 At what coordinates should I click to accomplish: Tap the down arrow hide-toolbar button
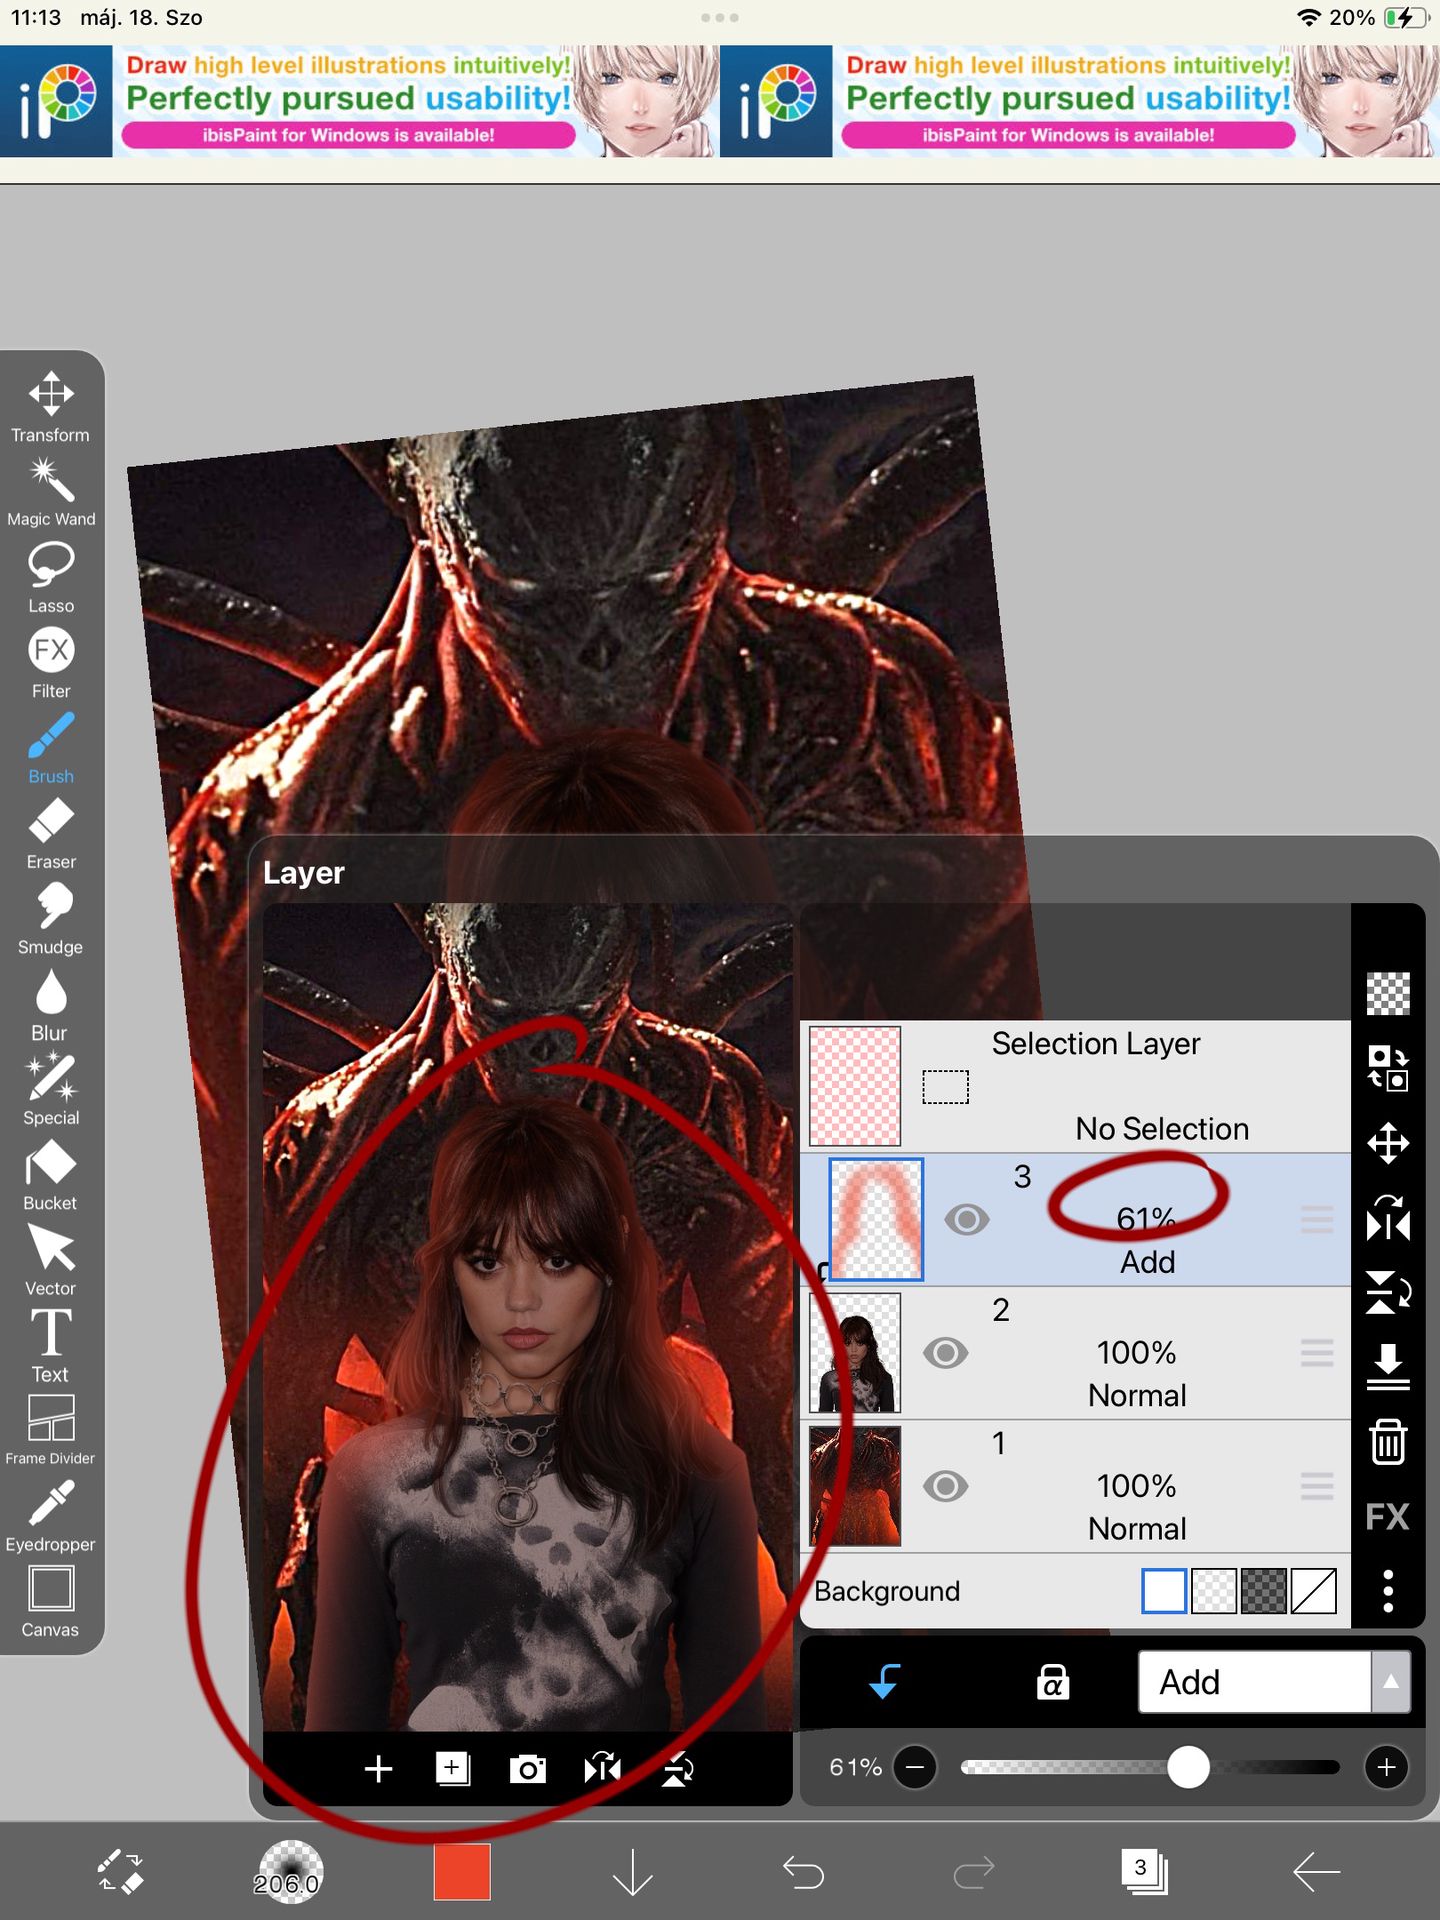(x=632, y=1872)
